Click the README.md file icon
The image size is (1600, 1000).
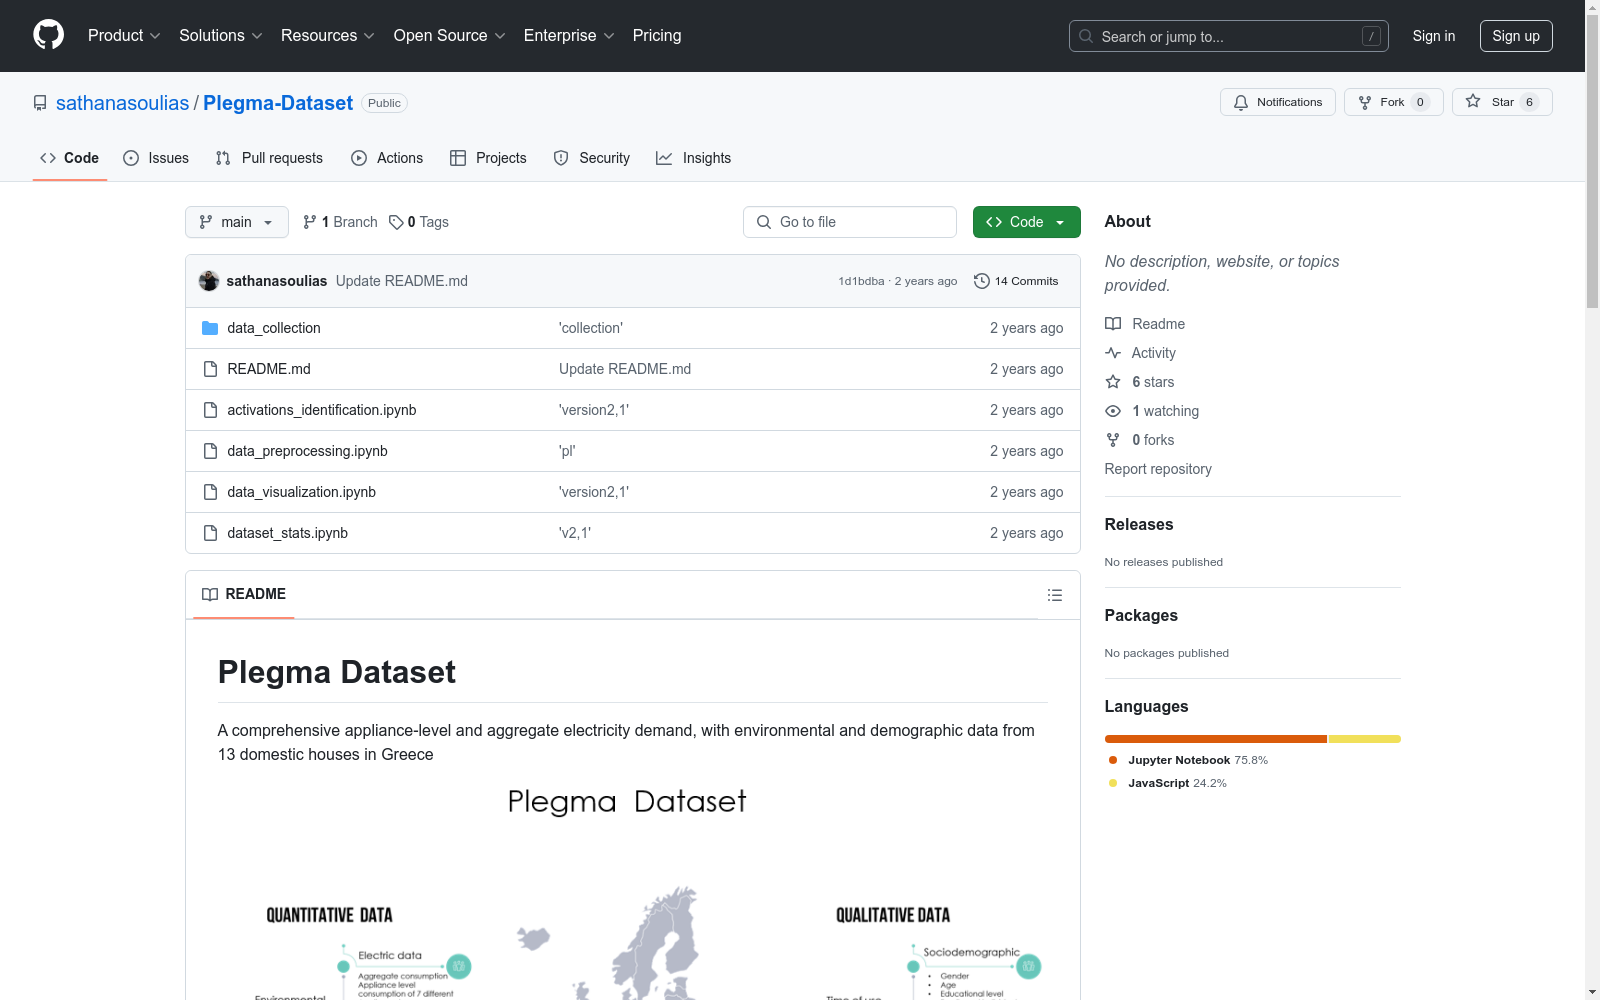tap(210, 369)
